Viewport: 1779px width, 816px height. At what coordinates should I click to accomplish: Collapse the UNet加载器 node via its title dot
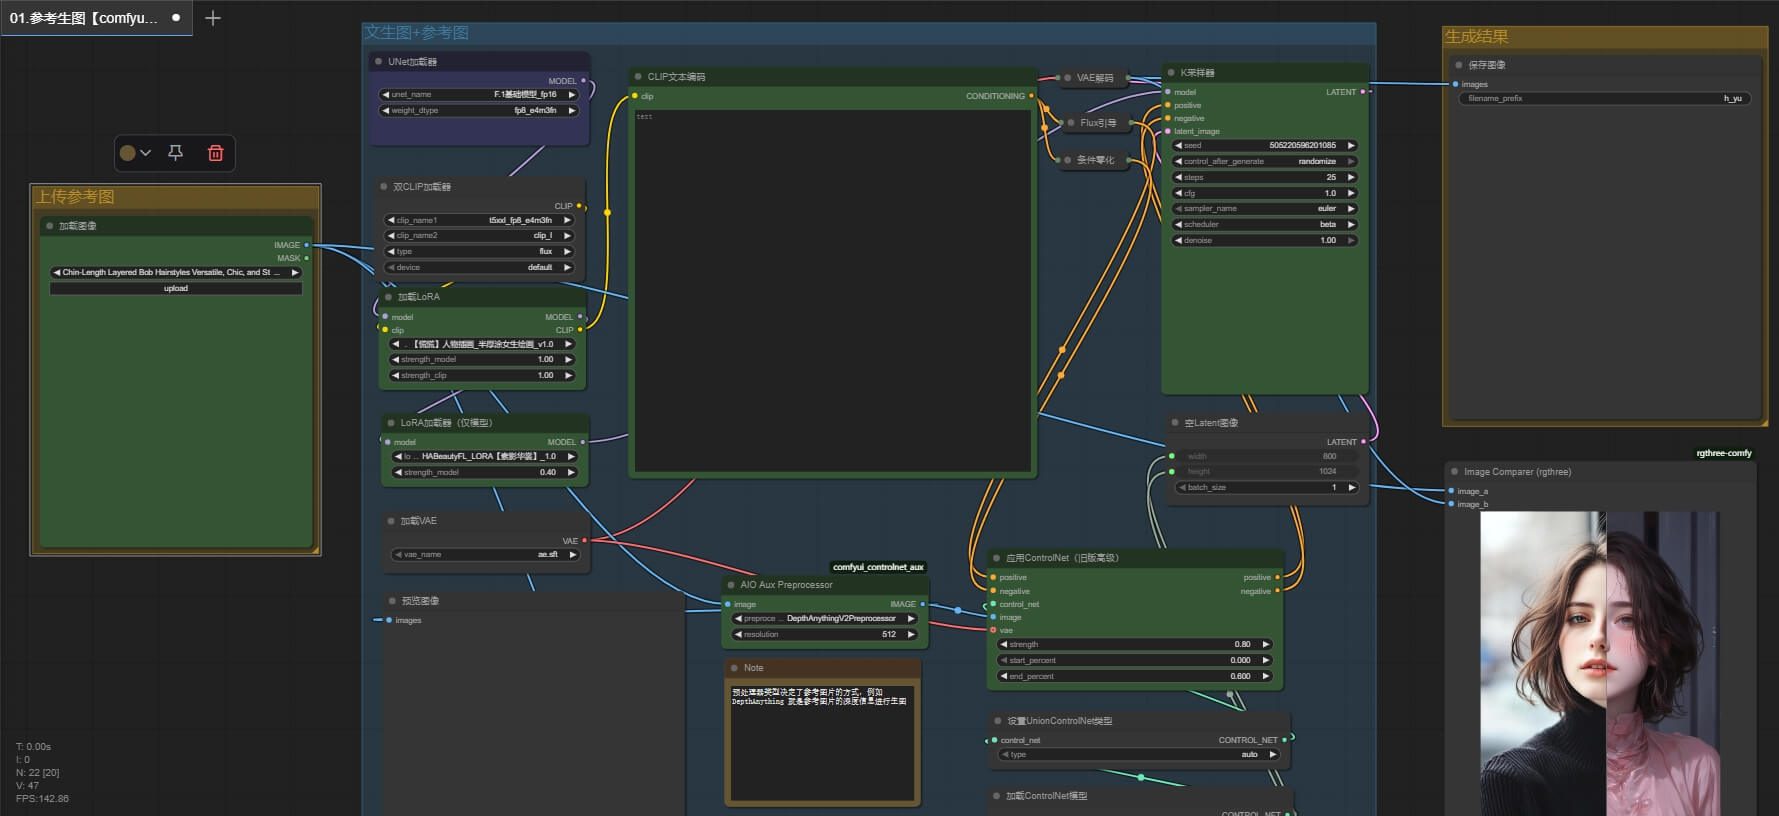pyautogui.click(x=379, y=62)
